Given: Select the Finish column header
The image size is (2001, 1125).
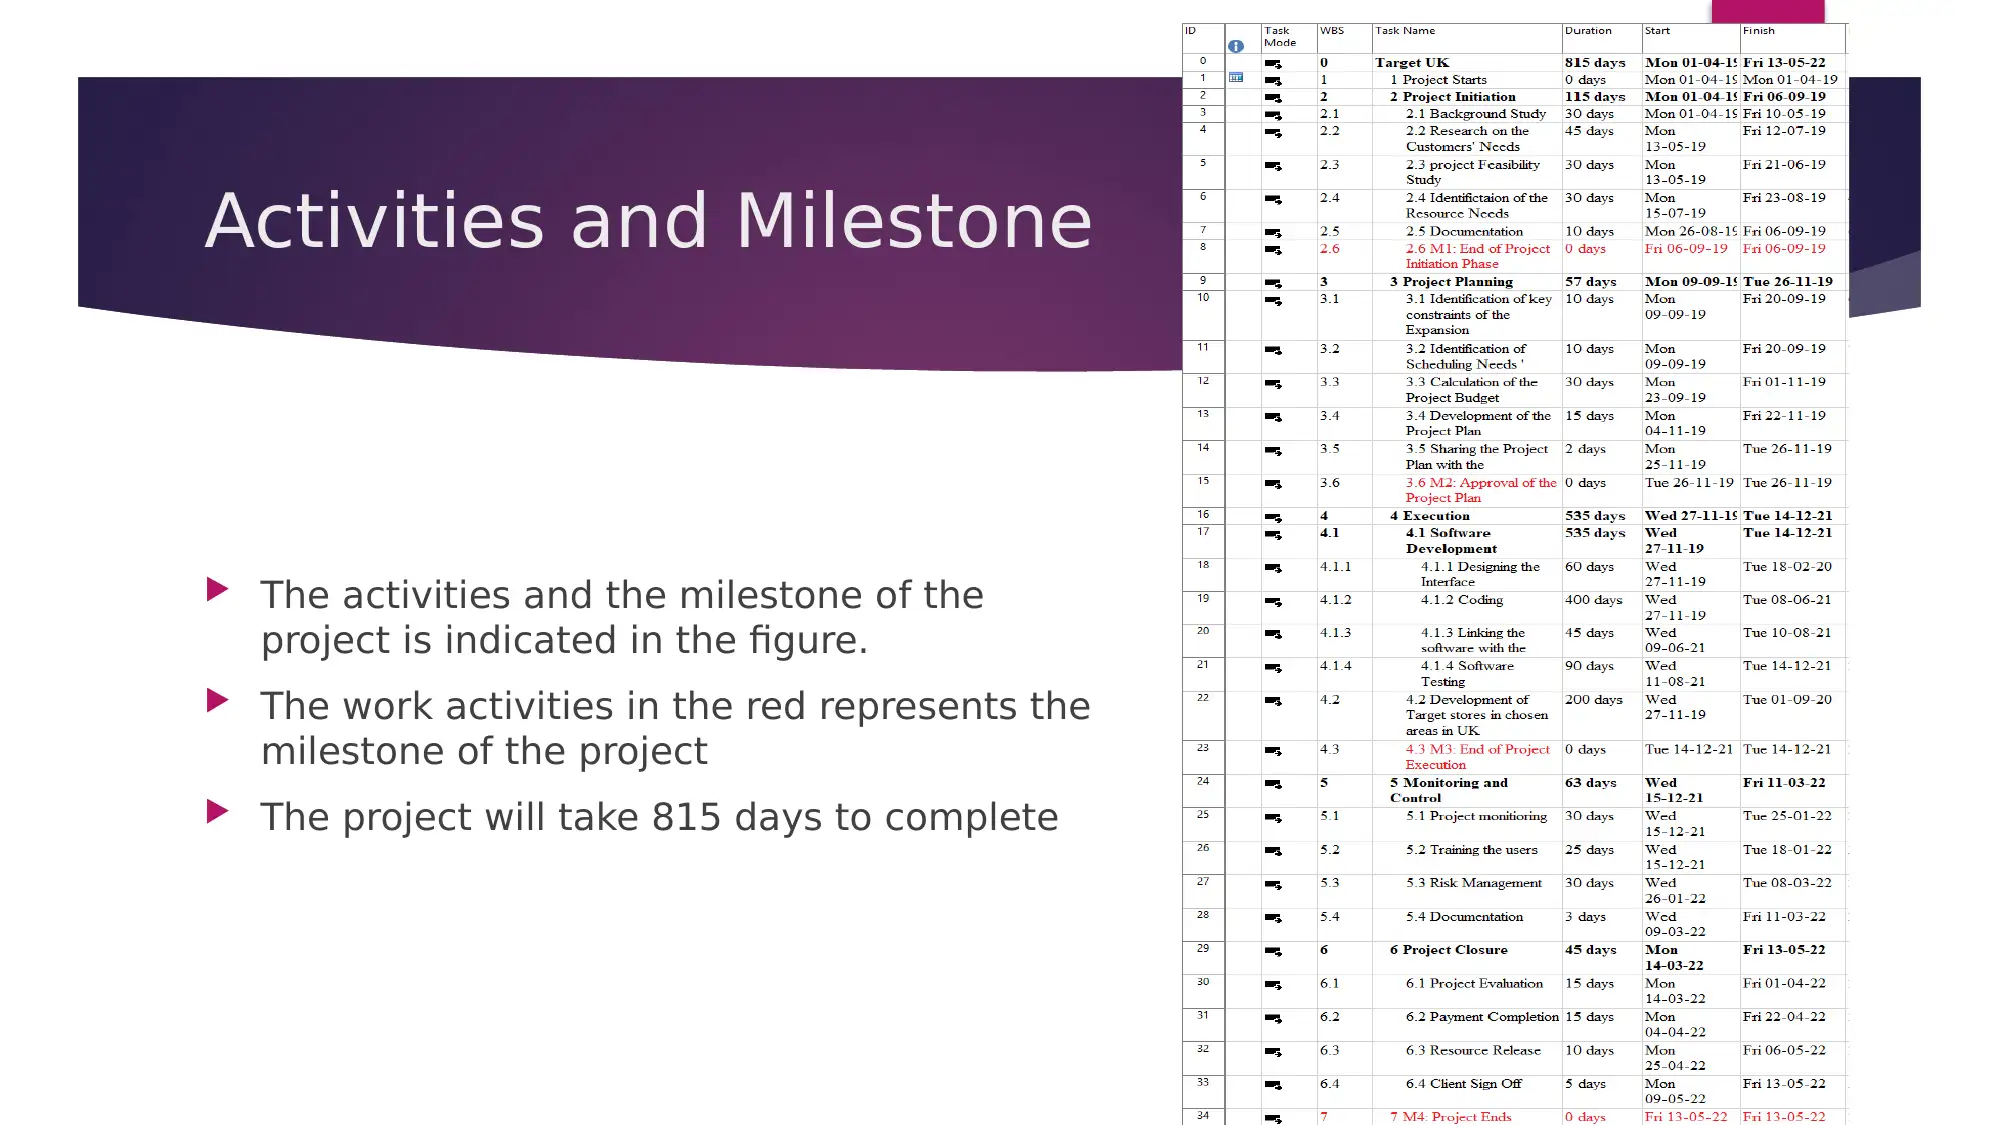Looking at the screenshot, I should pyautogui.click(x=1792, y=38).
